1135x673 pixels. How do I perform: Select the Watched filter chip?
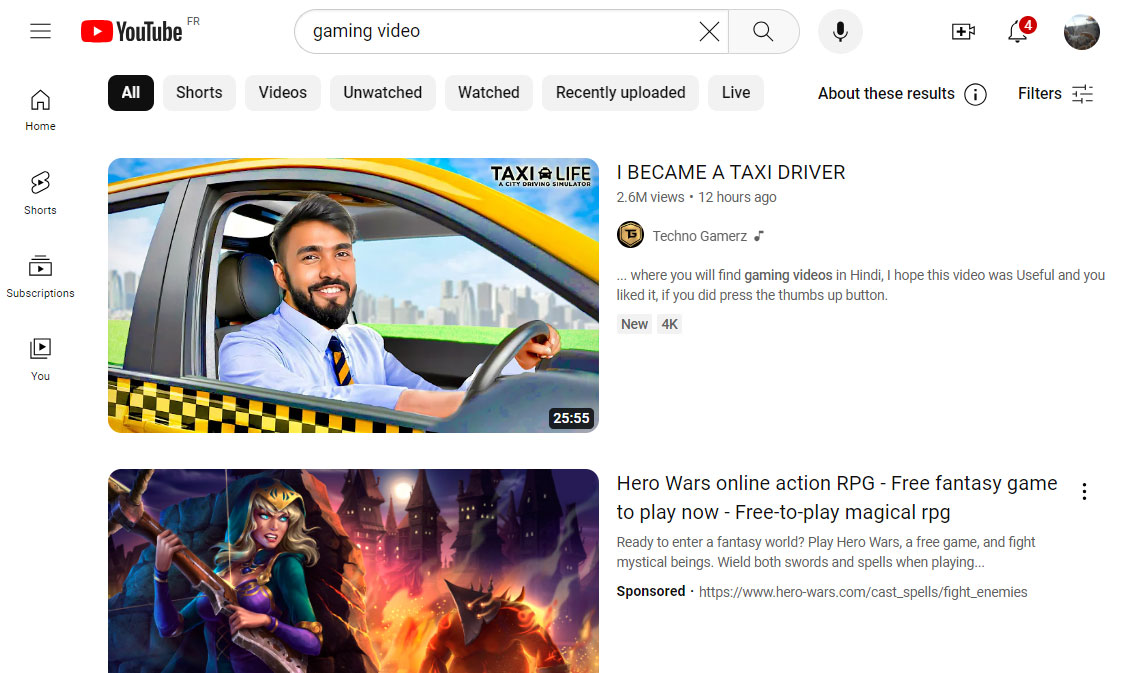(489, 93)
